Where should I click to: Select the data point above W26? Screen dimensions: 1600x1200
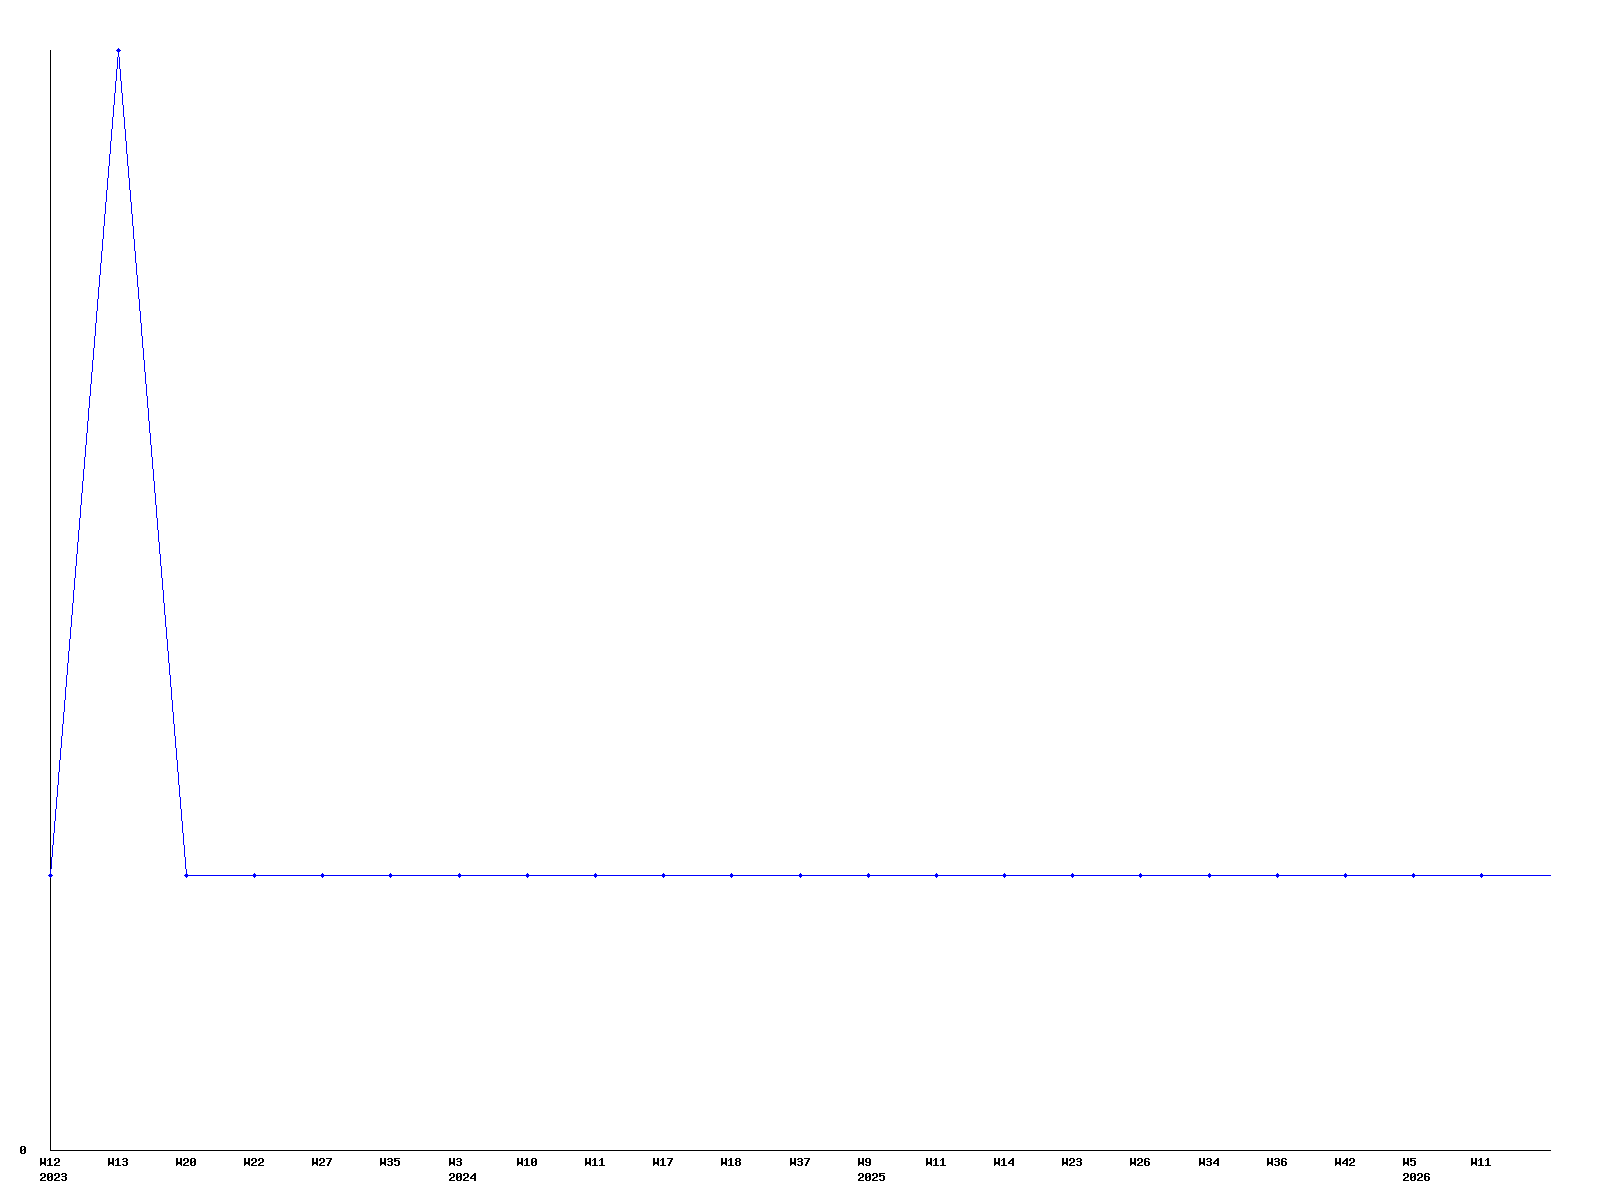tap(1140, 875)
